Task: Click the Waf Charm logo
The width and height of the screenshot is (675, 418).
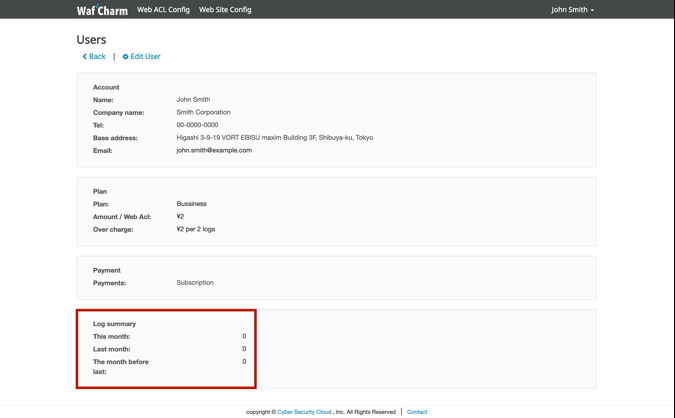Action: [x=102, y=10]
